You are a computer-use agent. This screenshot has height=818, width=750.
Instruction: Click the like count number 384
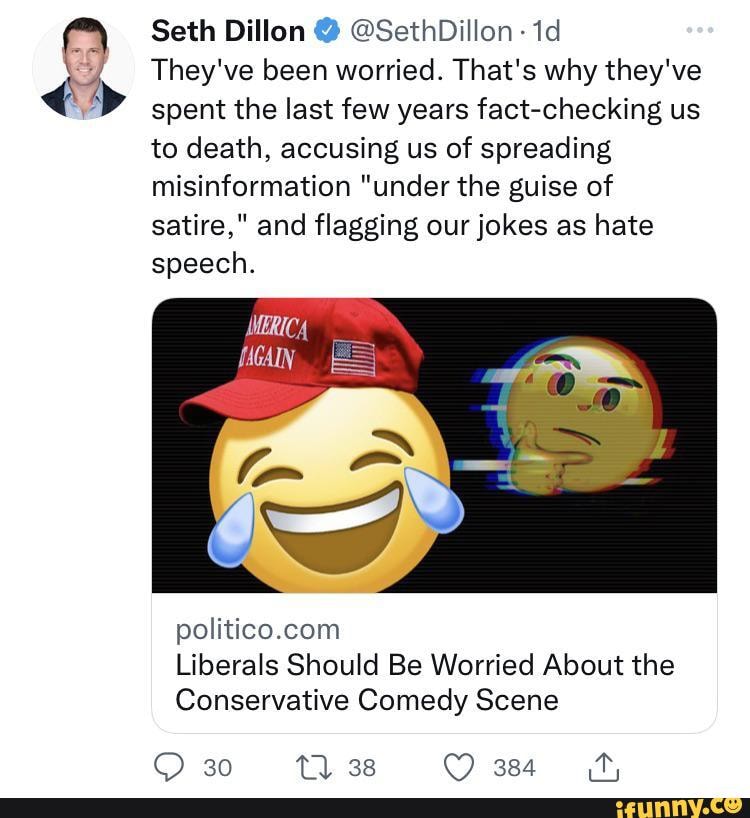tap(514, 767)
